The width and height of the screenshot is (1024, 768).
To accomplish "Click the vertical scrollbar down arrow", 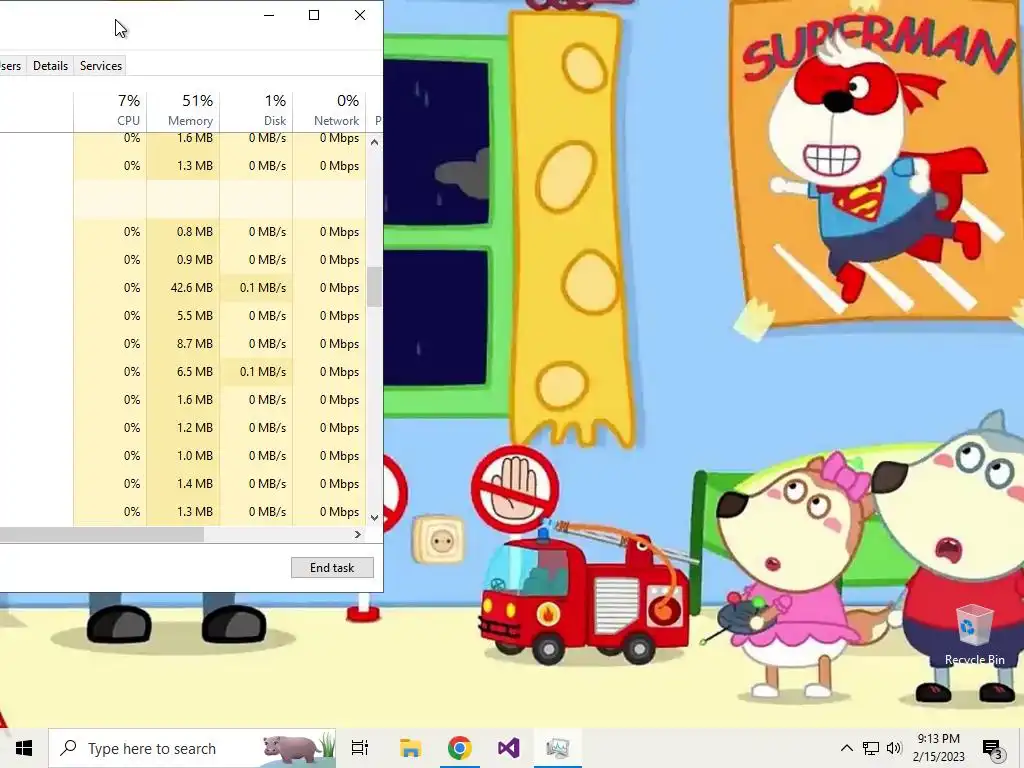I will click(374, 517).
